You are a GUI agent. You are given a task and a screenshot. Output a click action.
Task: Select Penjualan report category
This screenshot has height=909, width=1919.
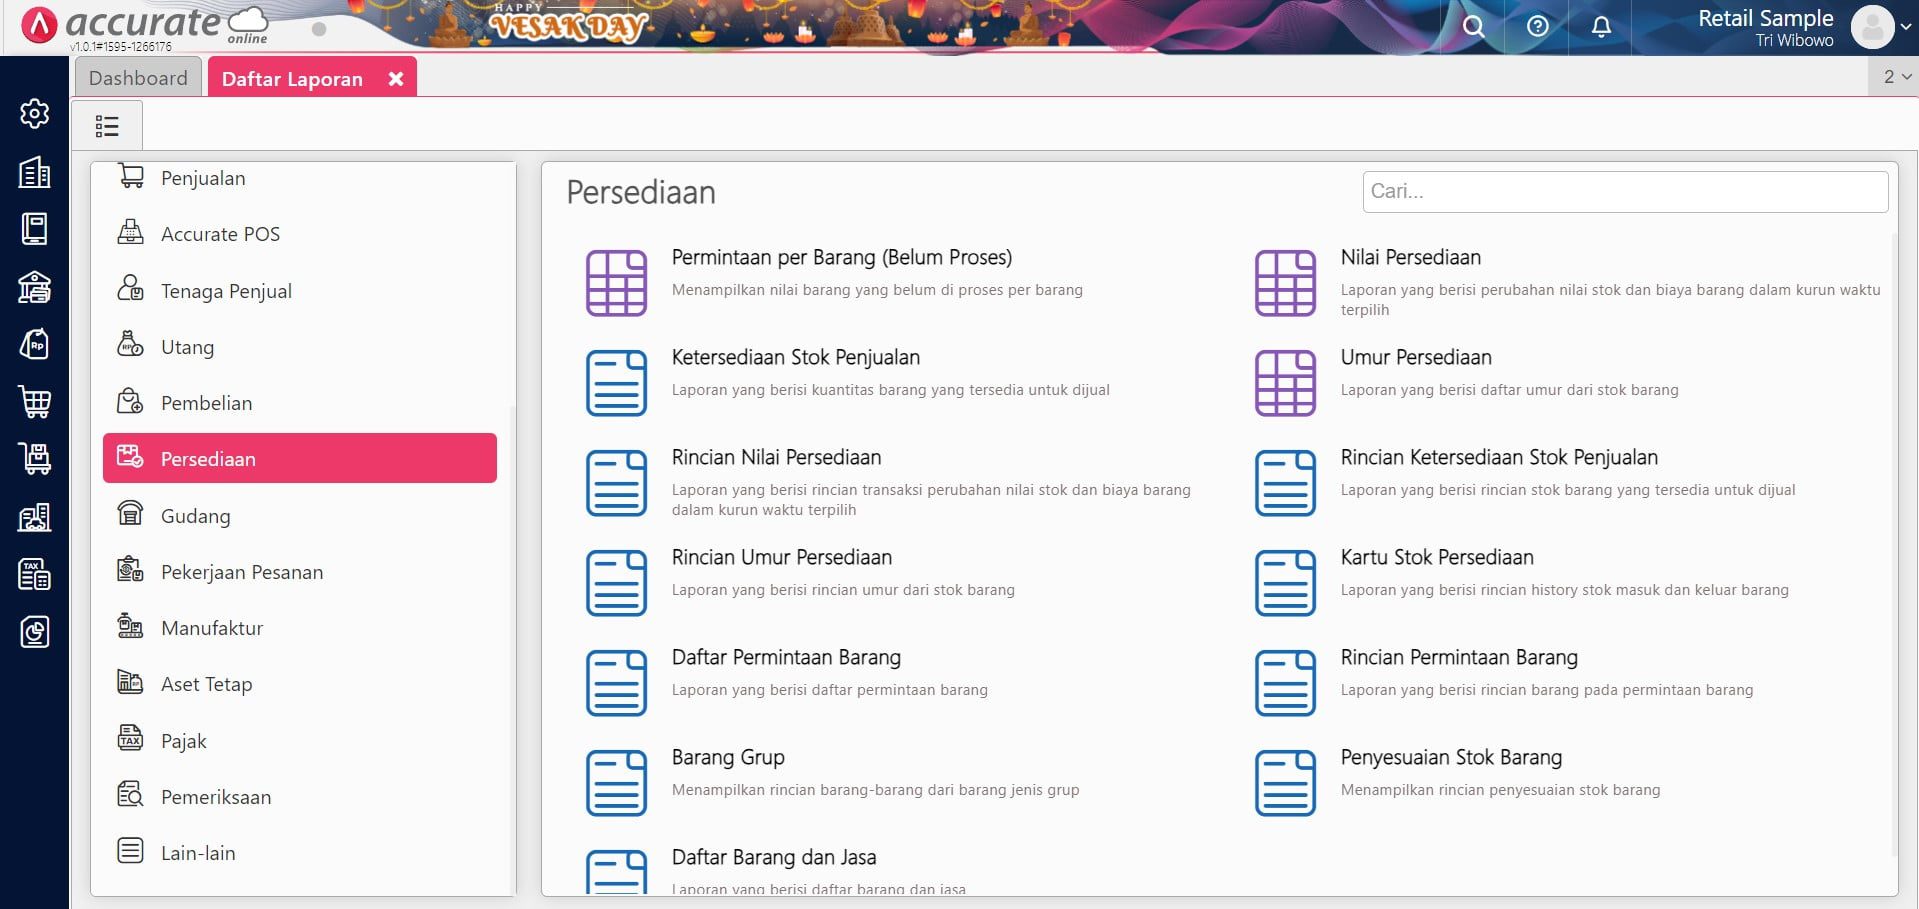[x=203, y=178]
